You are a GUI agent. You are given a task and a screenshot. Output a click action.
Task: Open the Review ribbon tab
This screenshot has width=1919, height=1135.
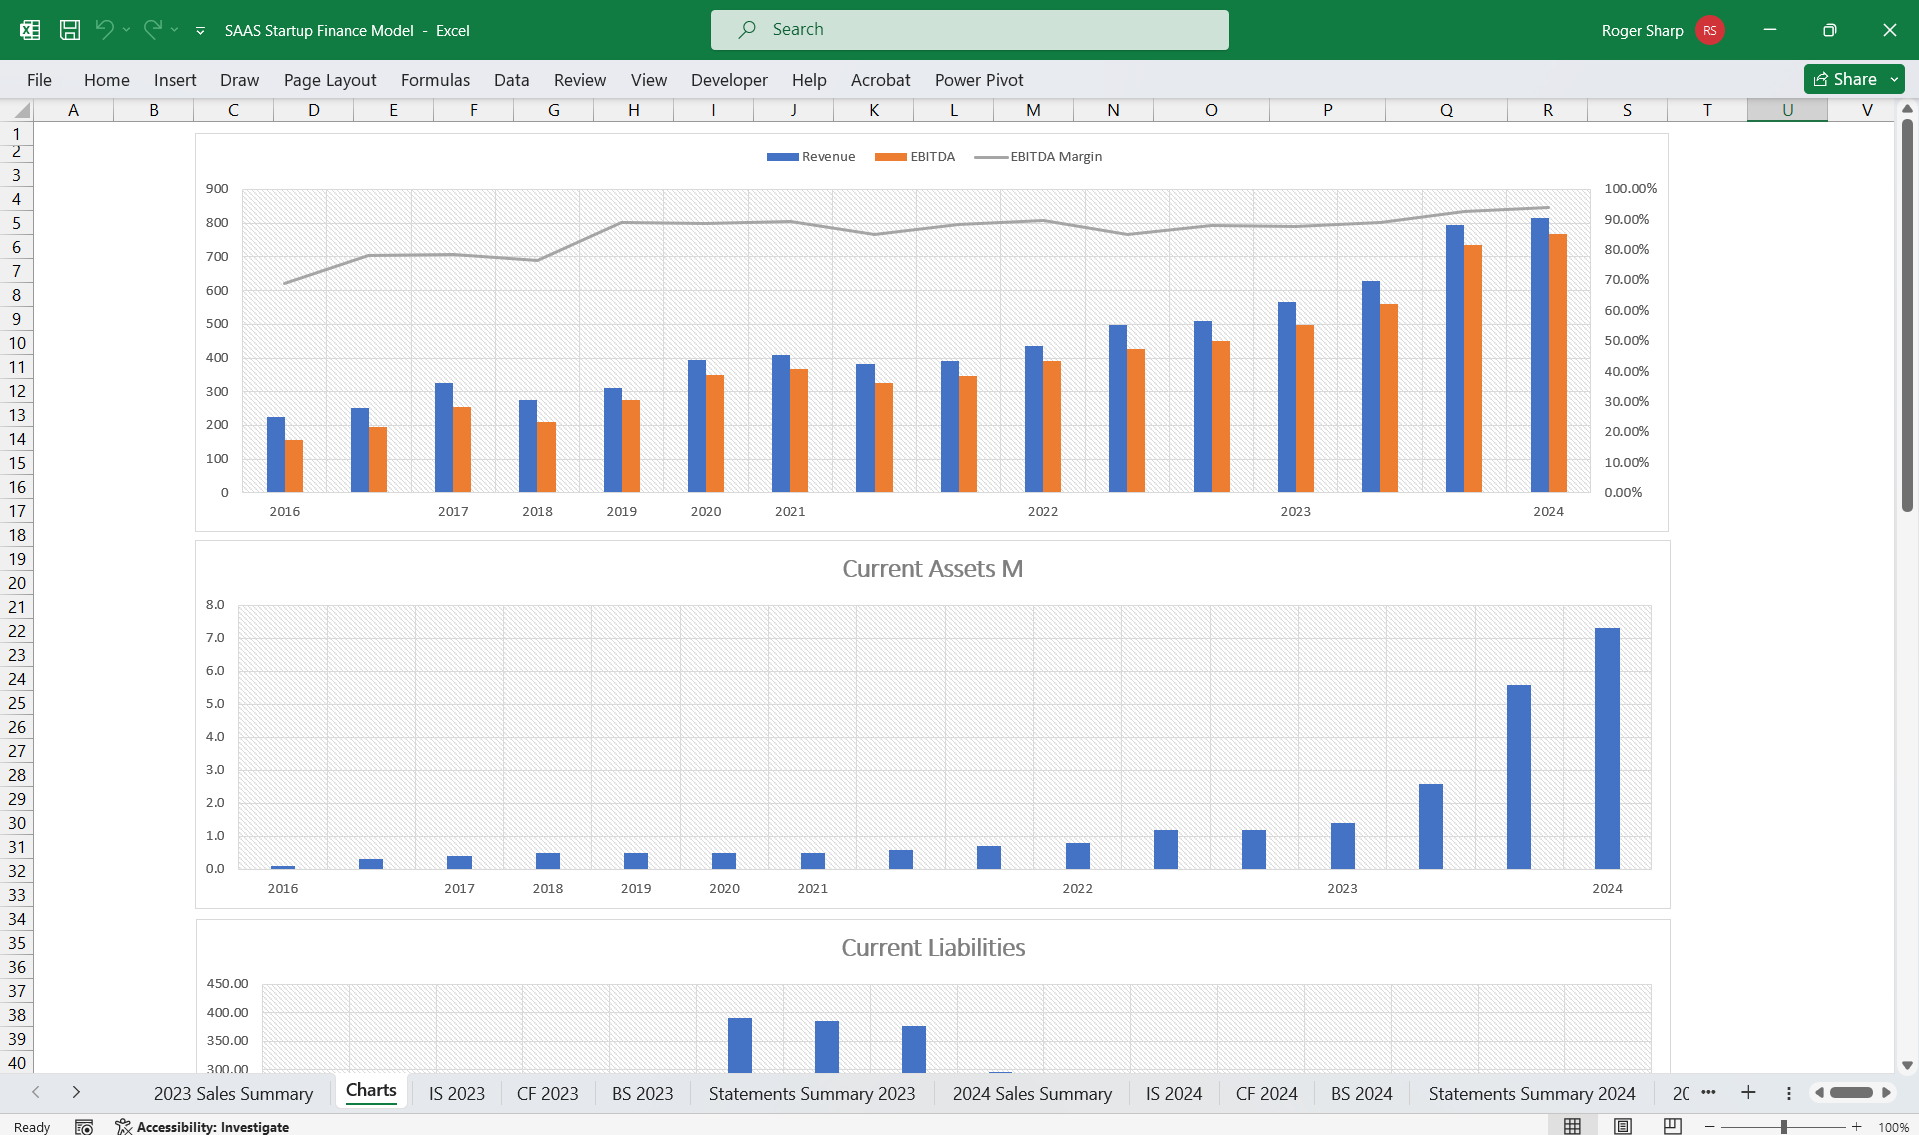point(580,80)
